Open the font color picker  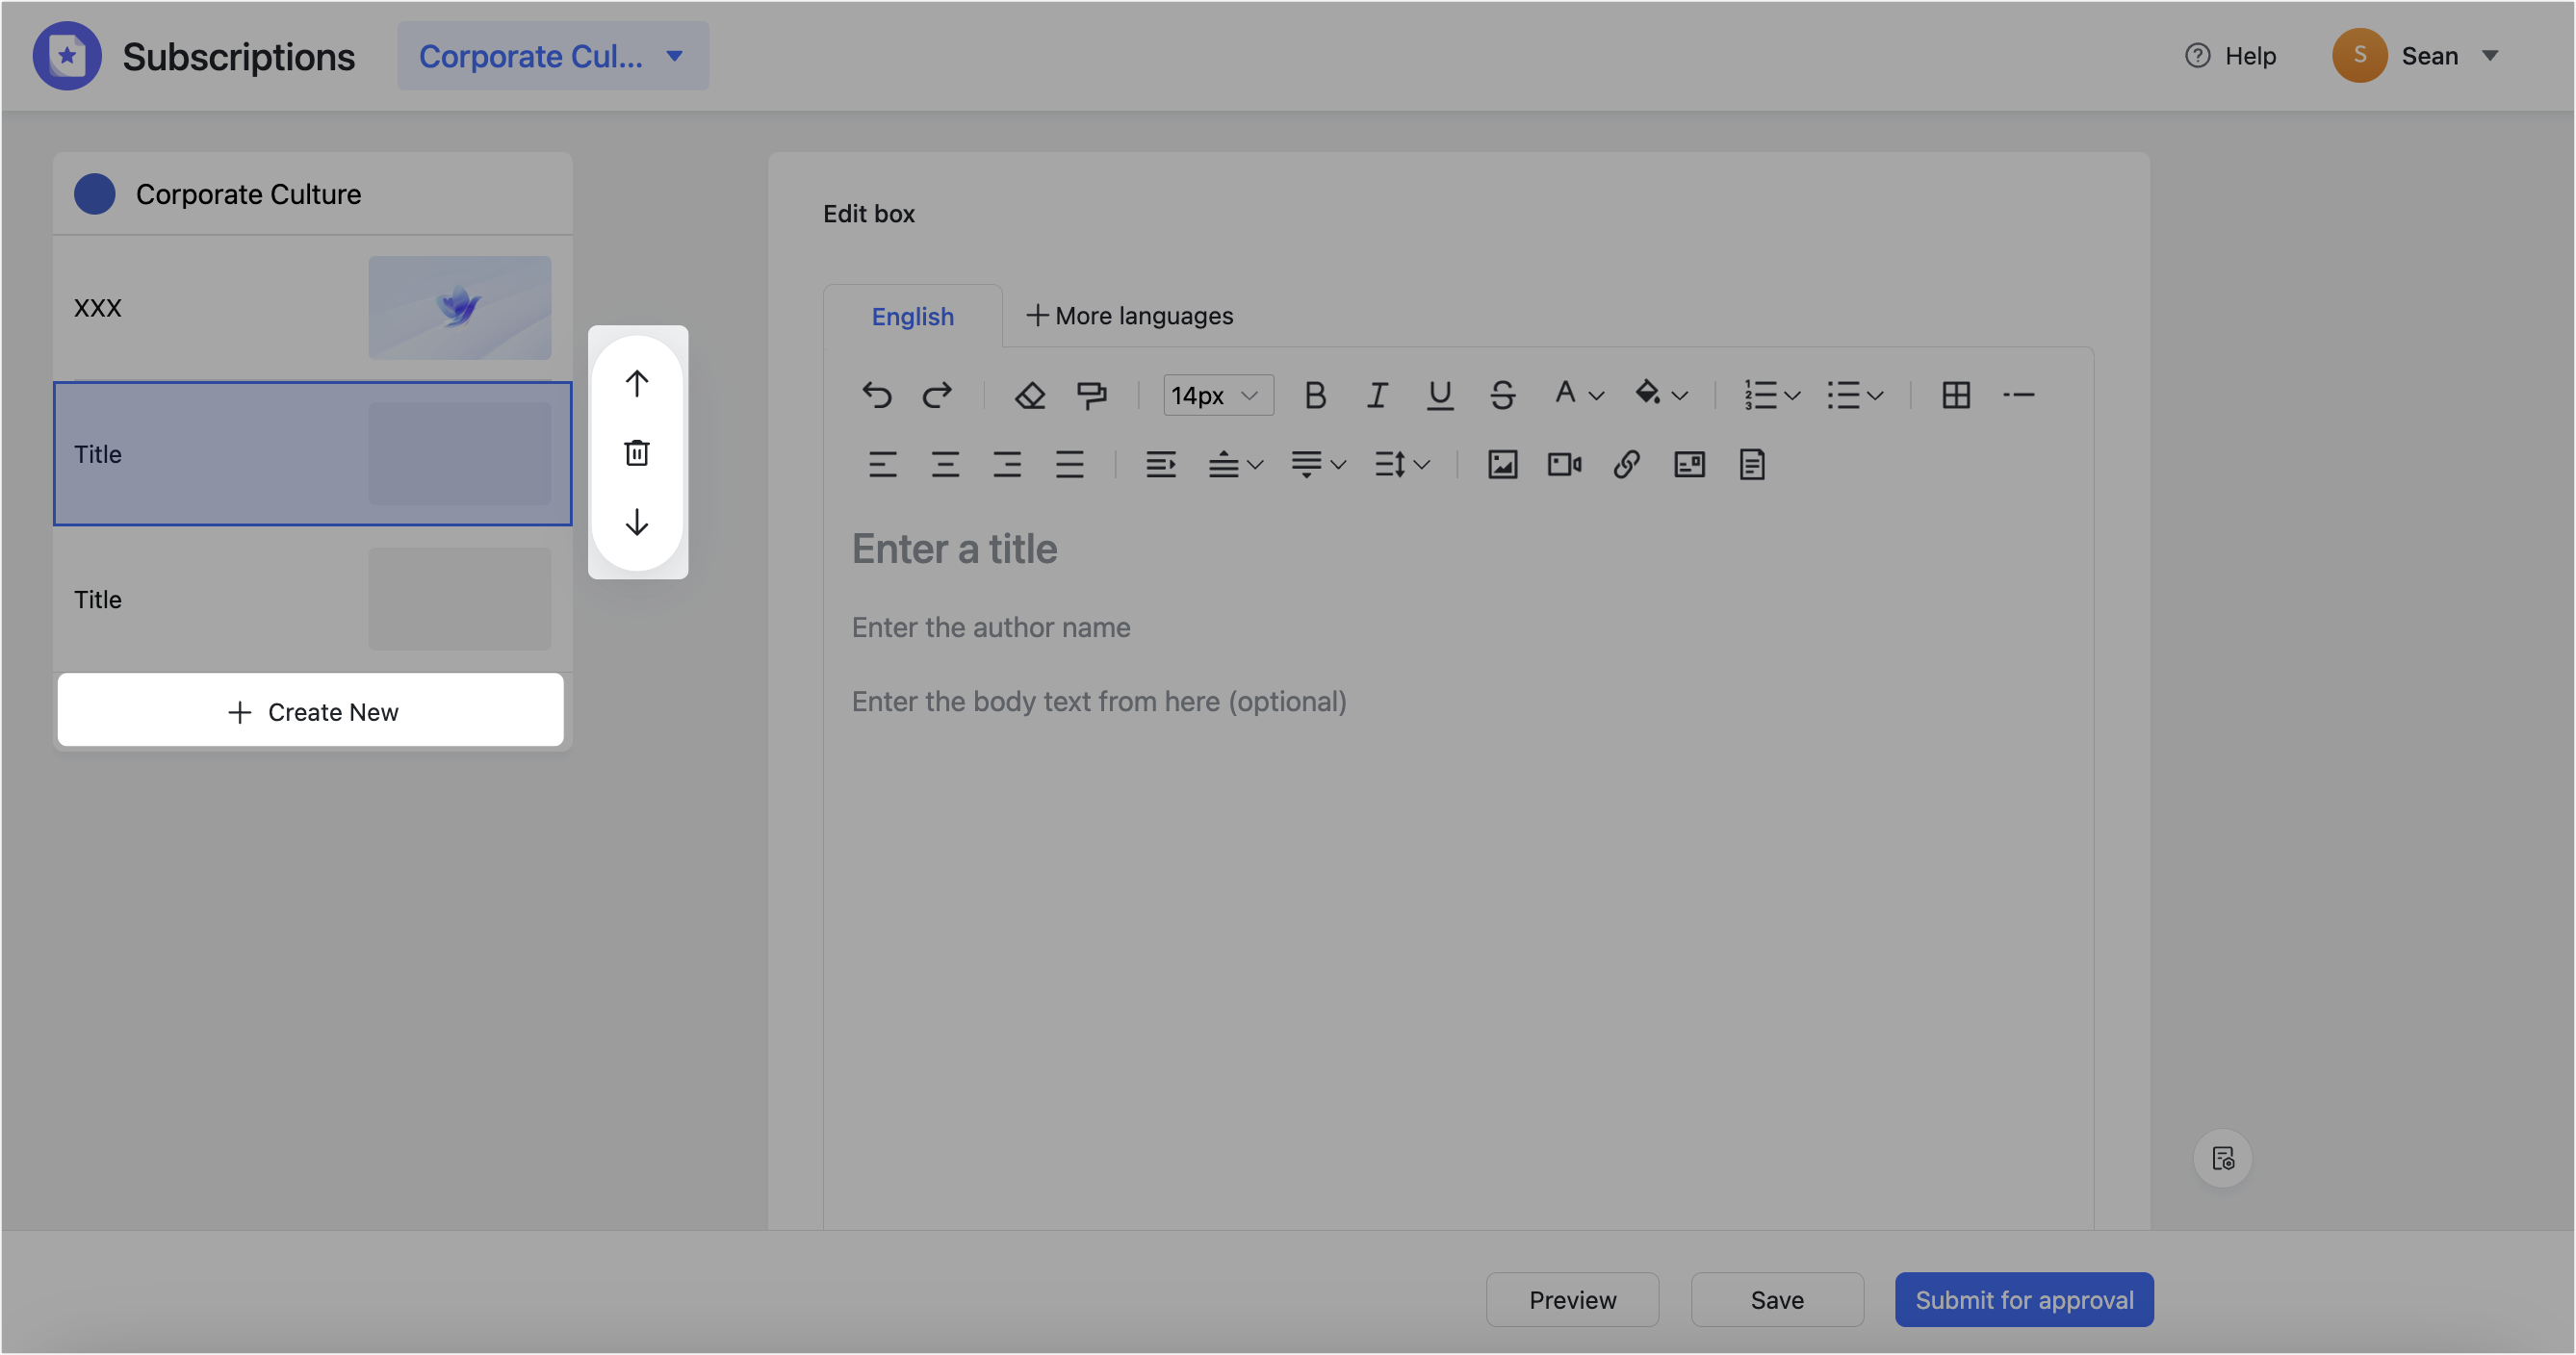click(1576, 395)
